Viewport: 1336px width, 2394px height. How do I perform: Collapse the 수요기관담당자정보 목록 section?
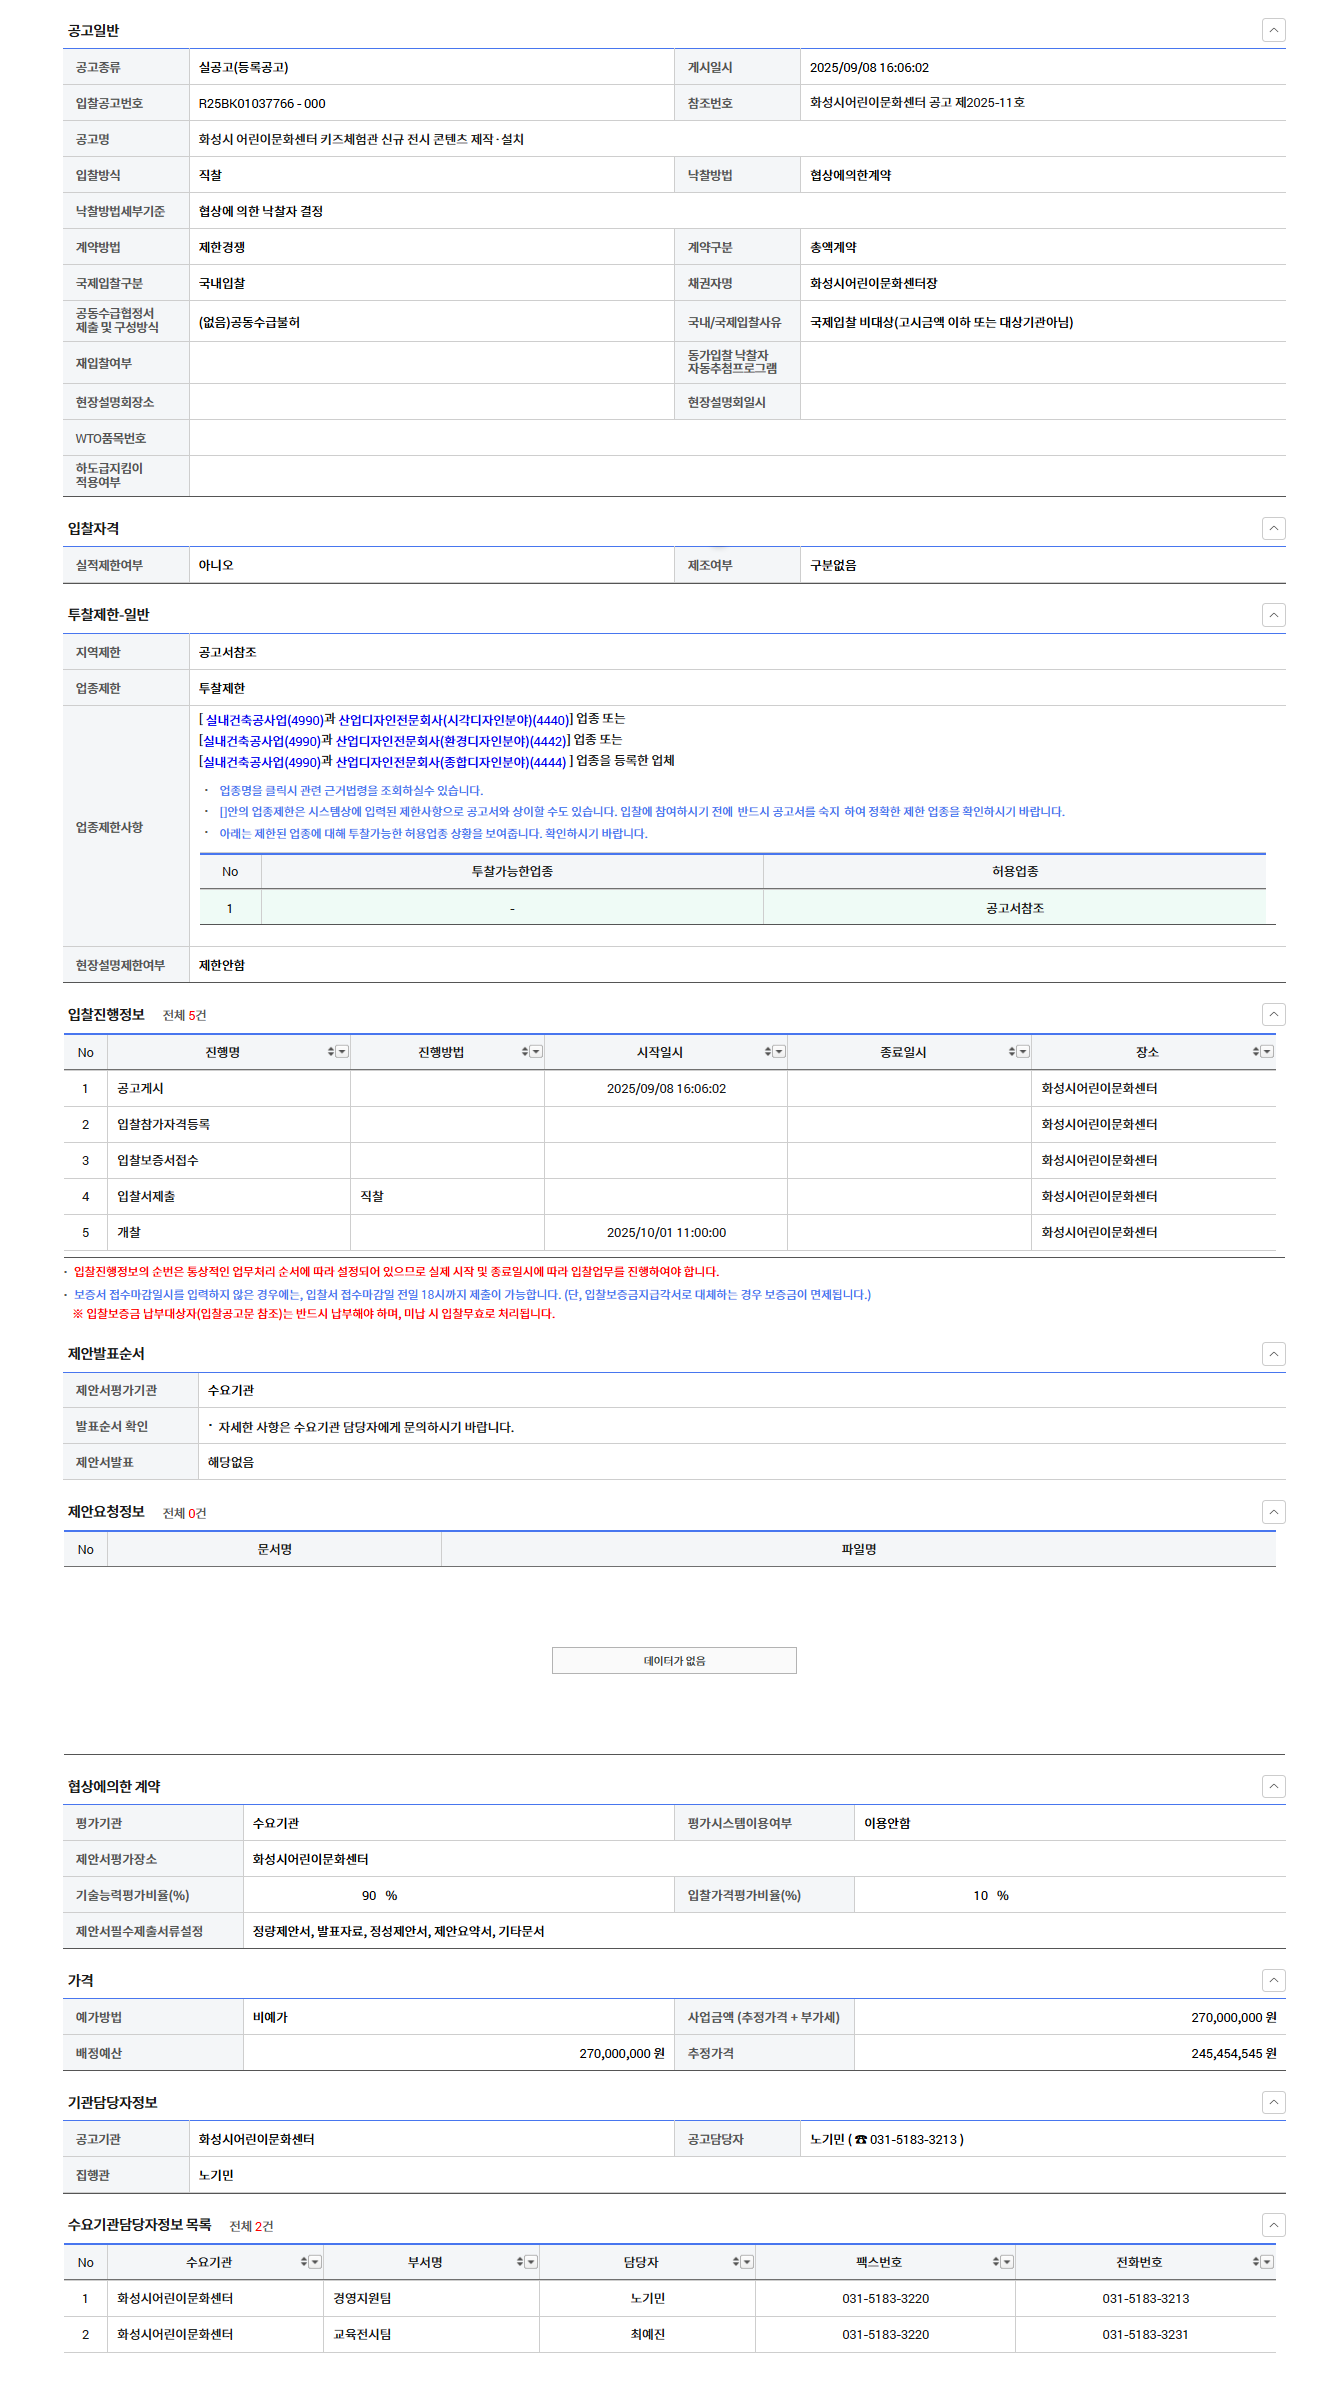[1273, 2225]
